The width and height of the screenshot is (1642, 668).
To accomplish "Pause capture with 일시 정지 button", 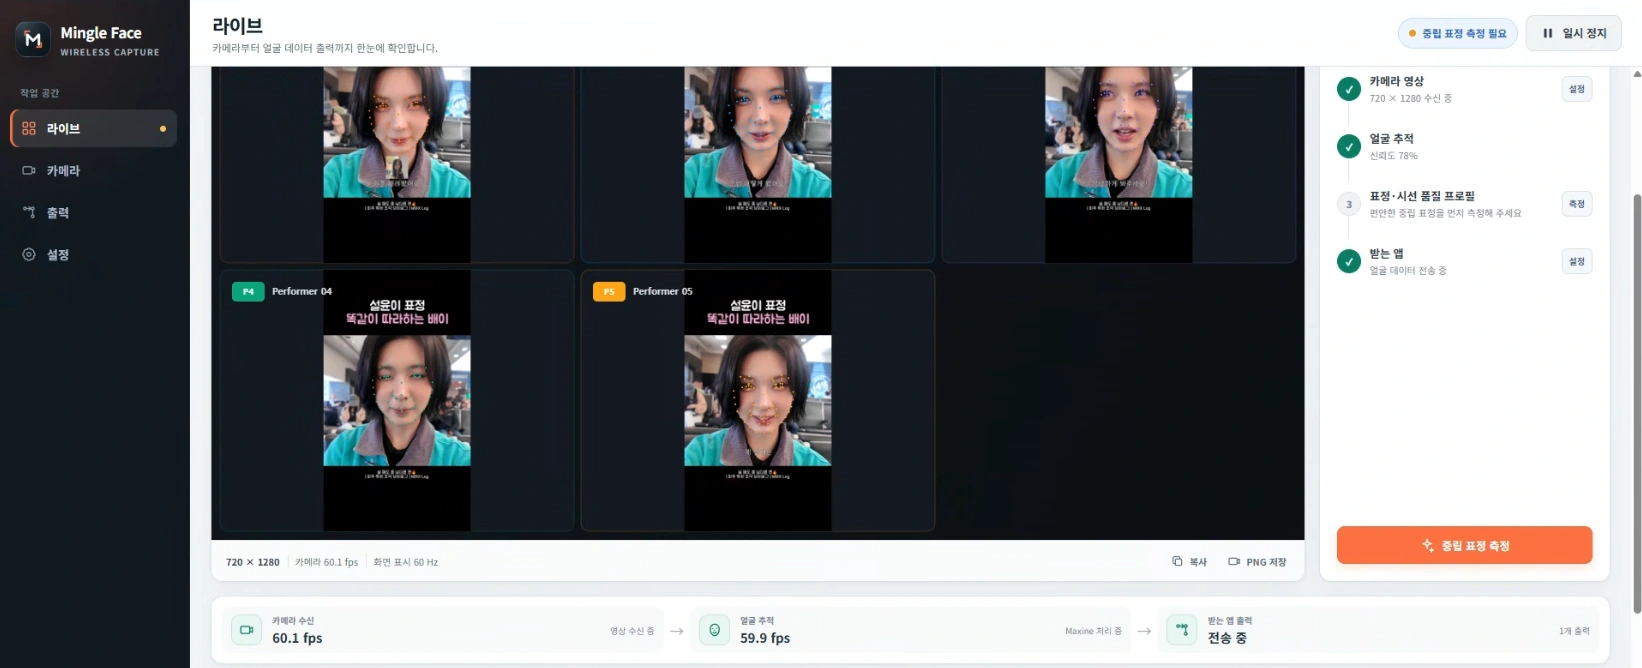I will click(x=1574, y=33).
